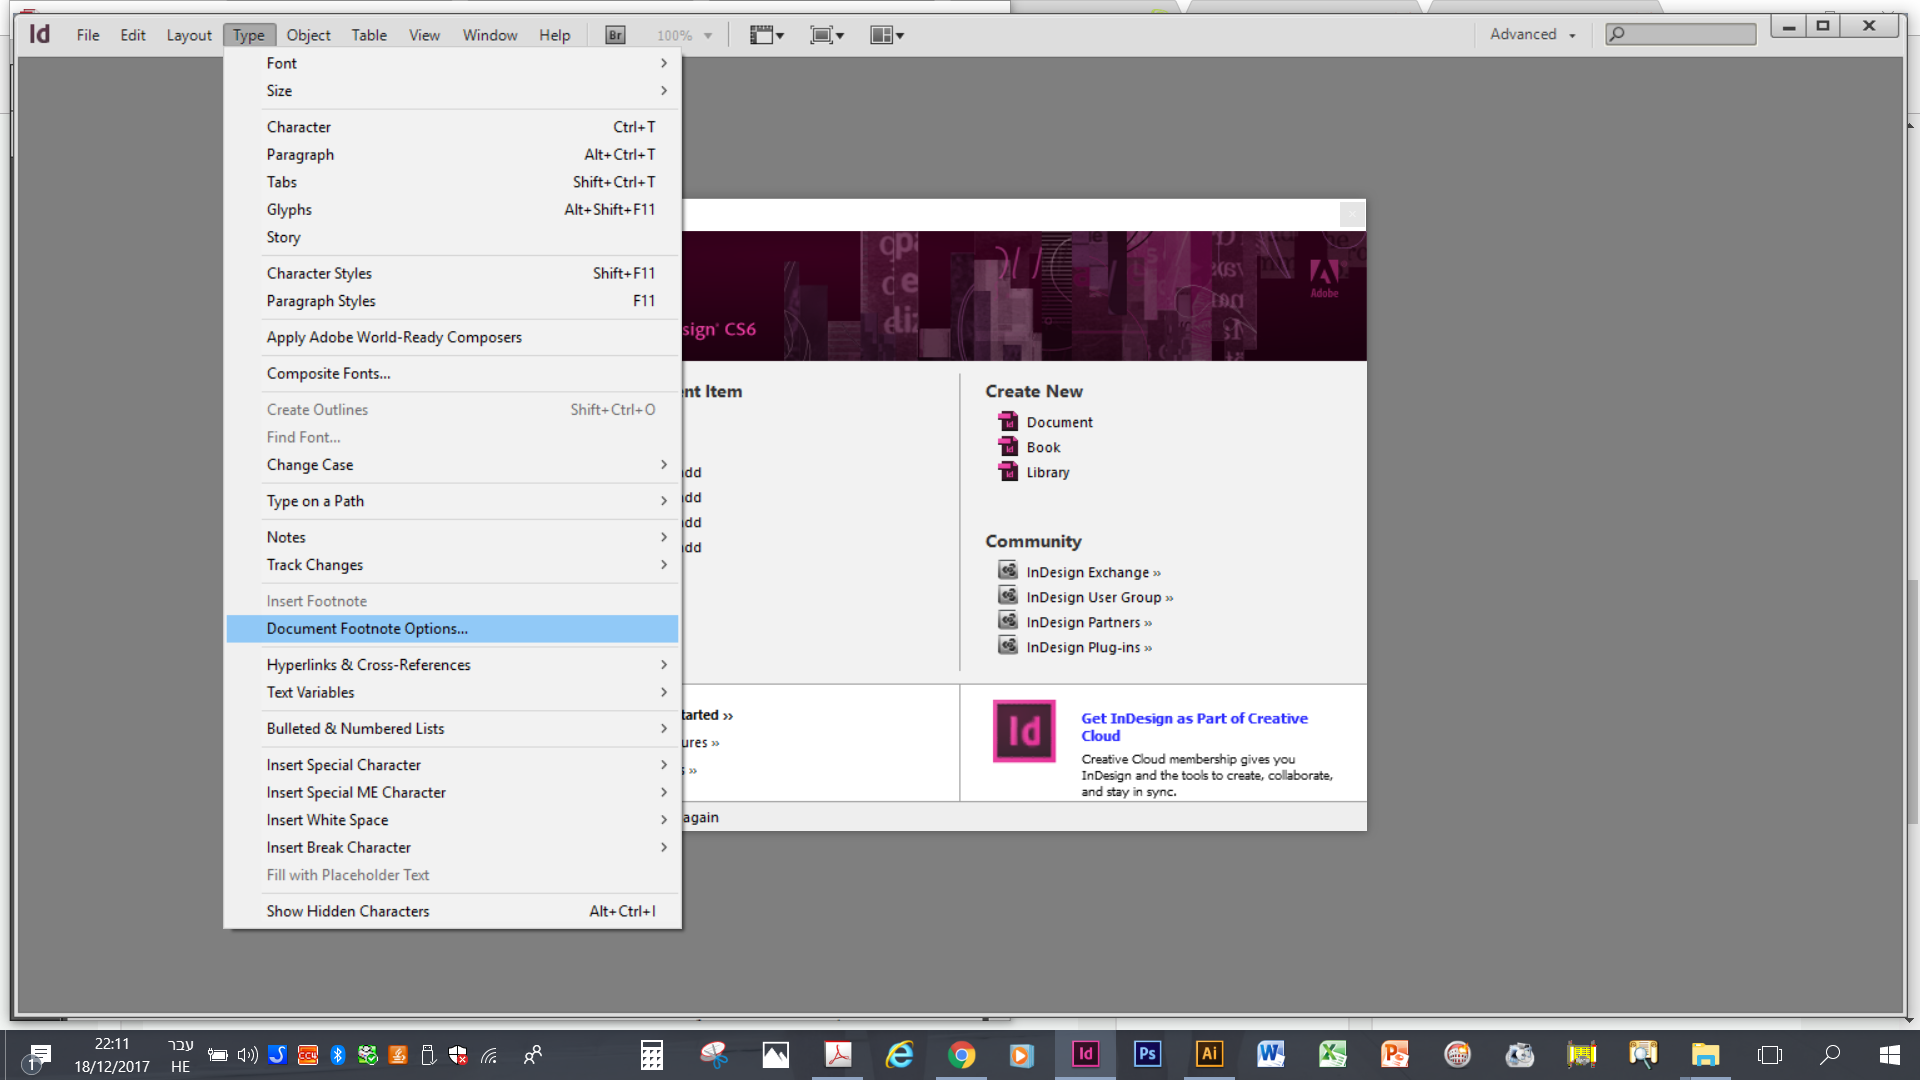Expand the Change Case submenu
Image resolution: width=1920 pixels, height=1080 pixels.
pyautogui.click(x=452, y=465)
